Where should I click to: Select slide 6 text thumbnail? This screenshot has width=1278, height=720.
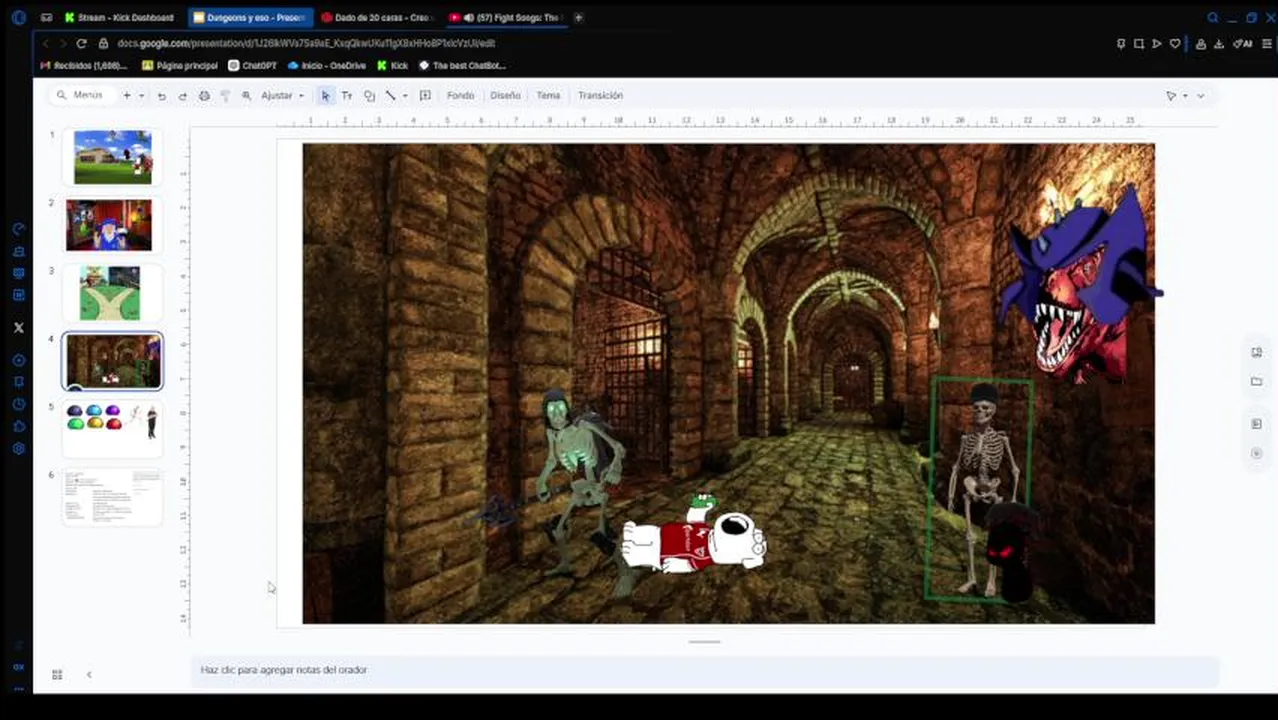112,497
